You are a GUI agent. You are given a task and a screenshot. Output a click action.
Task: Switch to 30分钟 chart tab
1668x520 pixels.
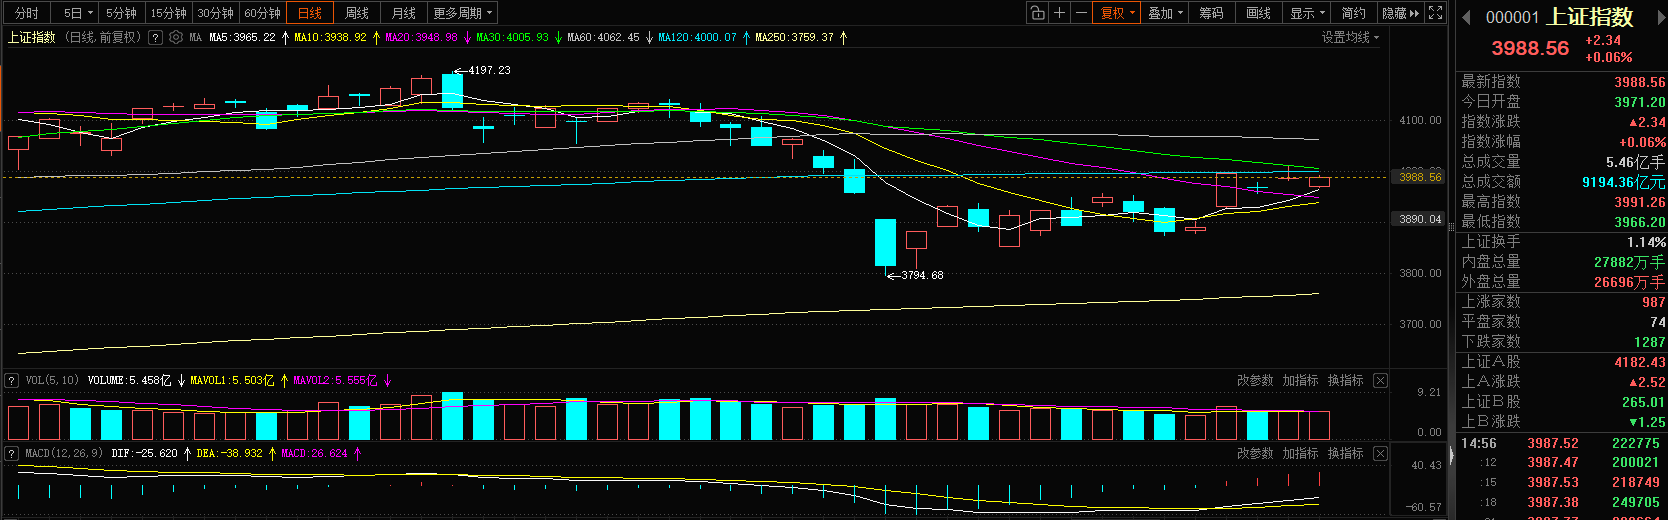216,13
